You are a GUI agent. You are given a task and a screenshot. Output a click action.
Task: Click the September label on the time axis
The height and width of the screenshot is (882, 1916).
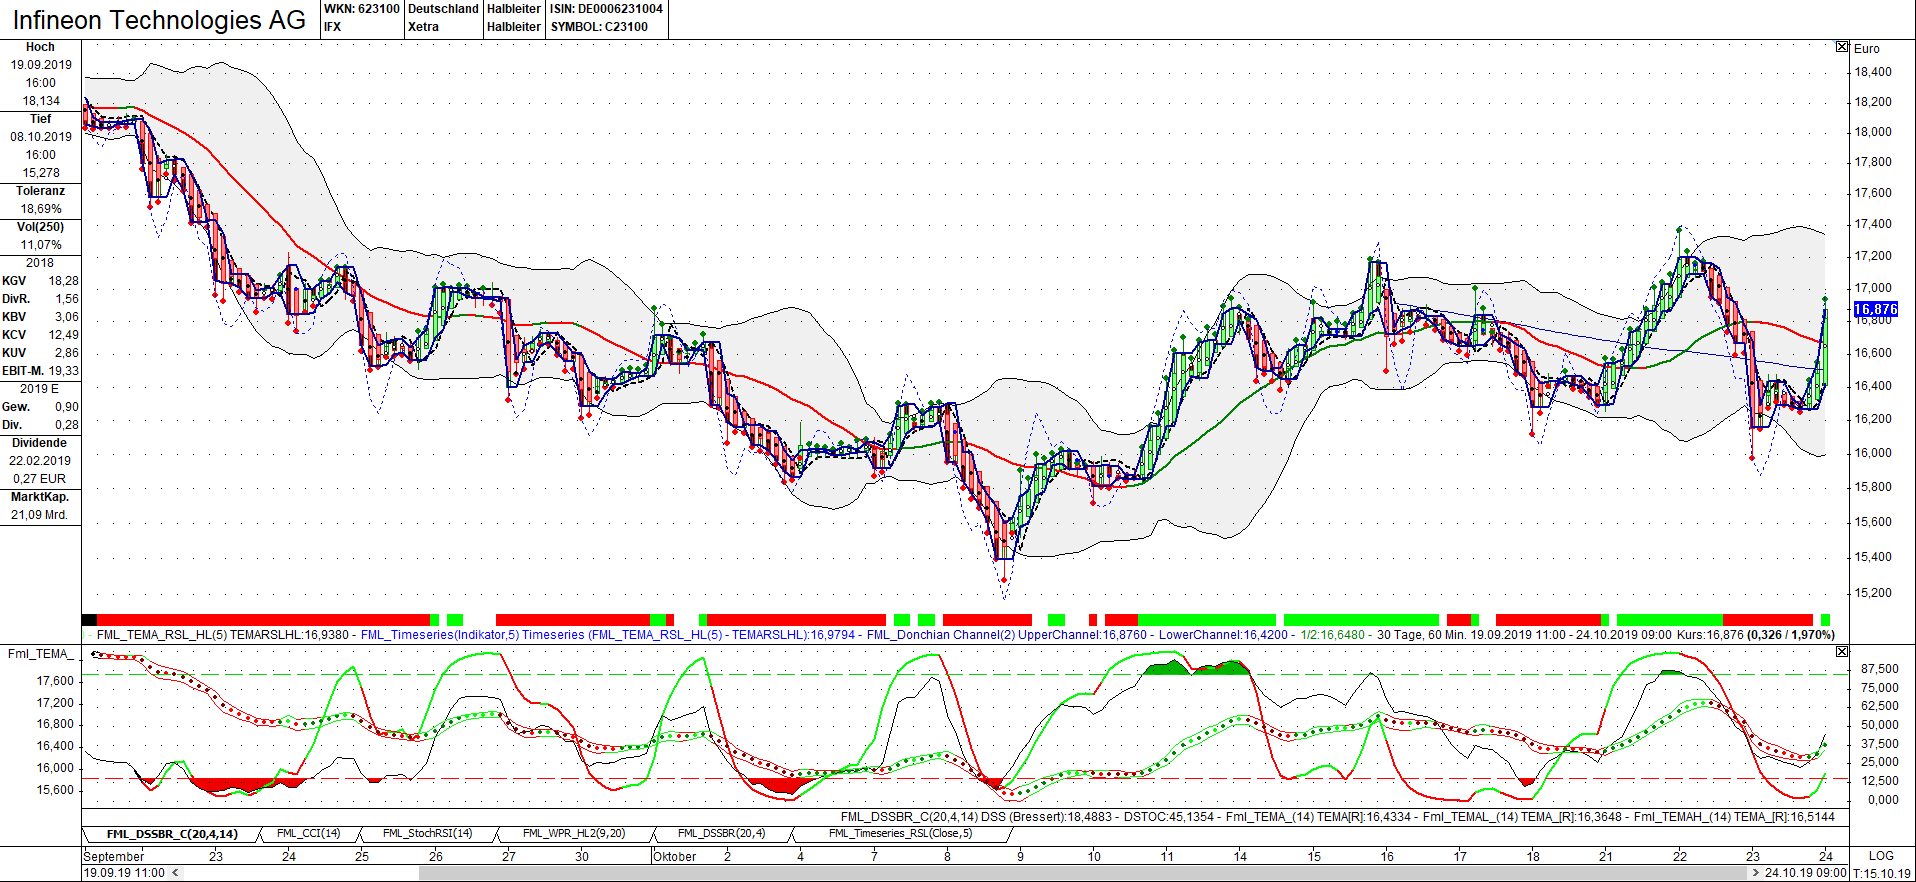tap(114, 857)
